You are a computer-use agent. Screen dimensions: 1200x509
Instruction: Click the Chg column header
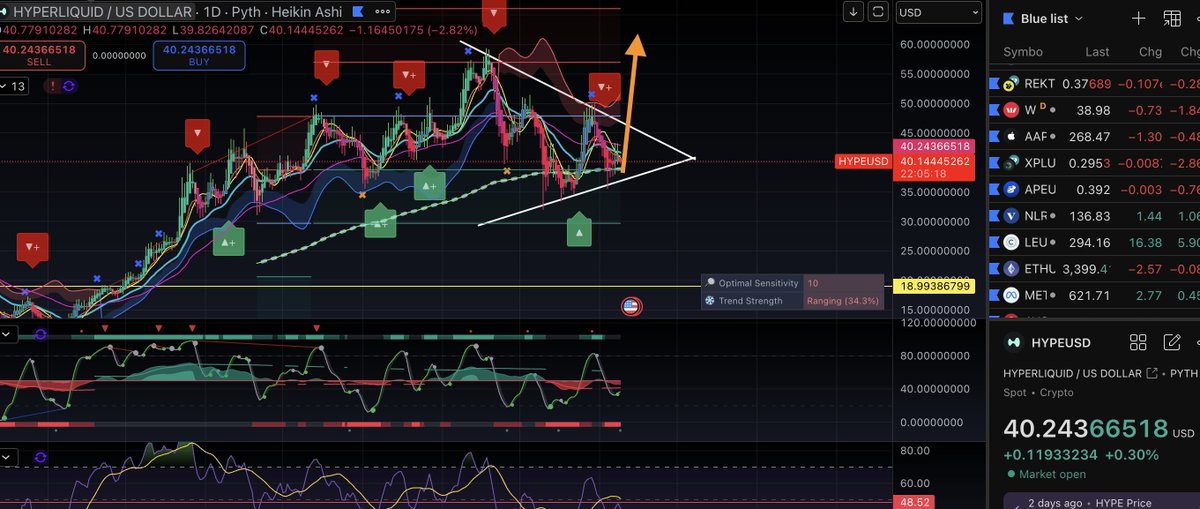[1150, 52]
